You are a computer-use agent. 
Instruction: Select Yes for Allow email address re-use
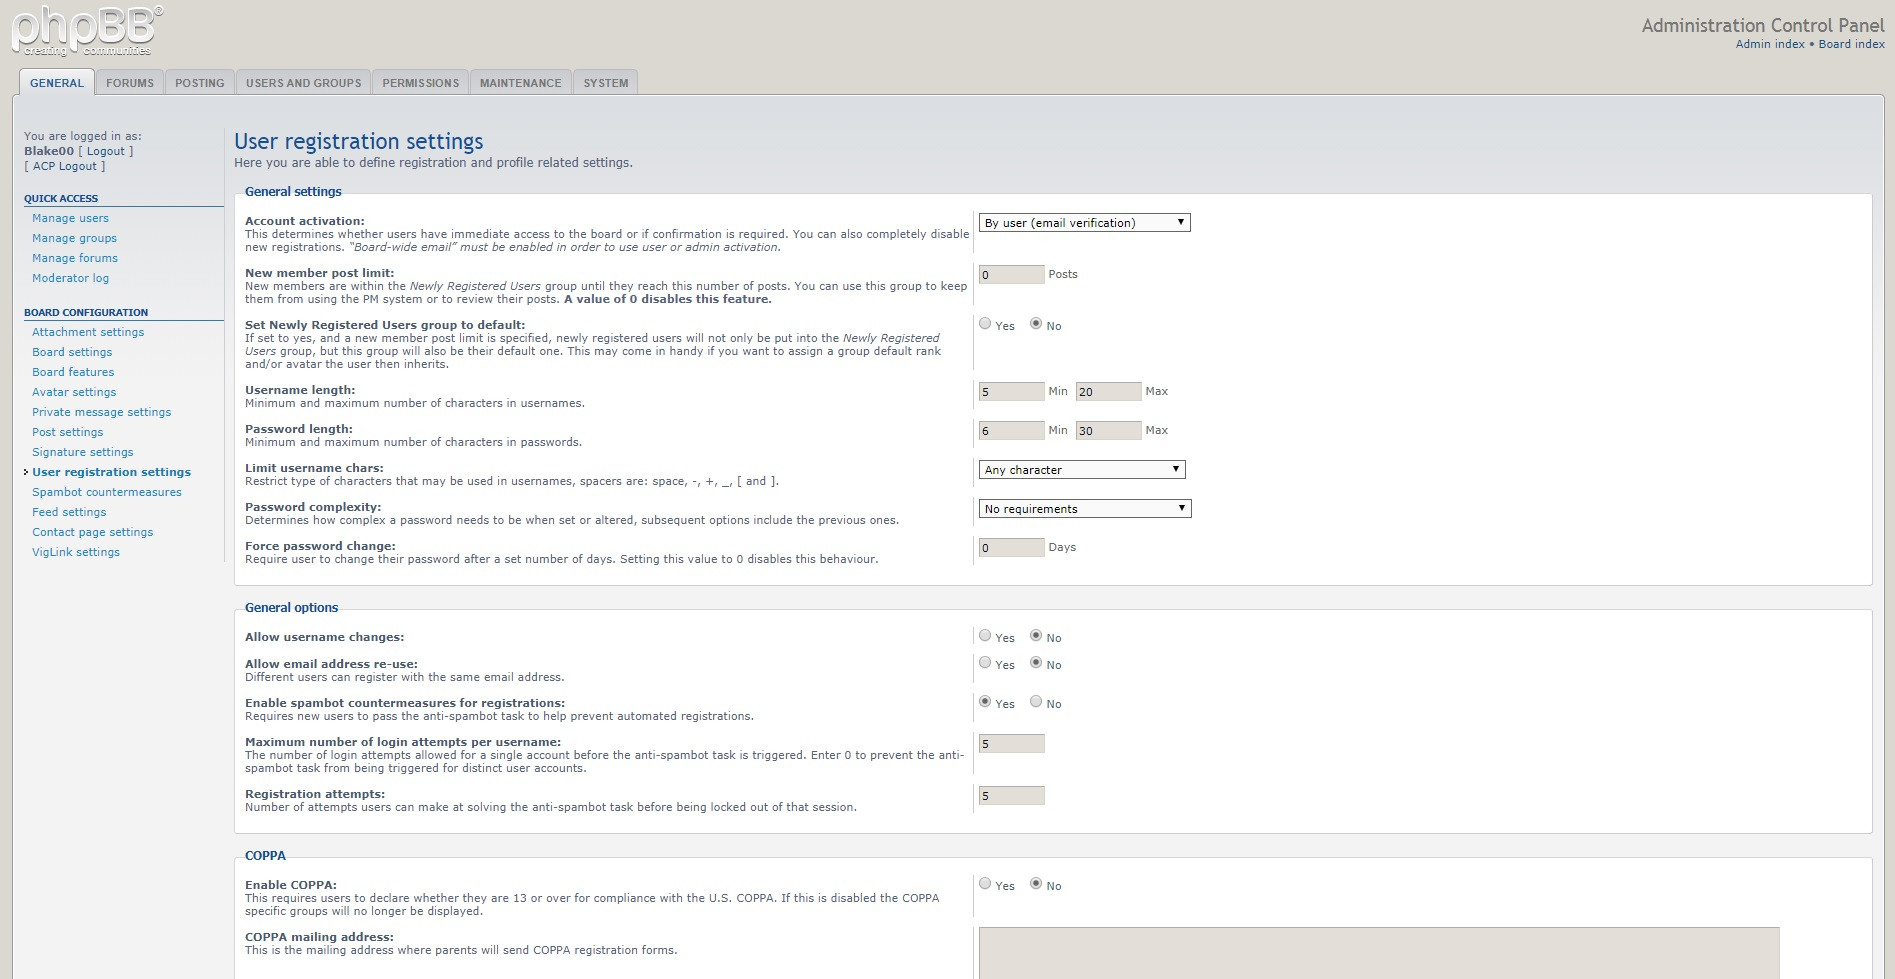pos(985,663)
